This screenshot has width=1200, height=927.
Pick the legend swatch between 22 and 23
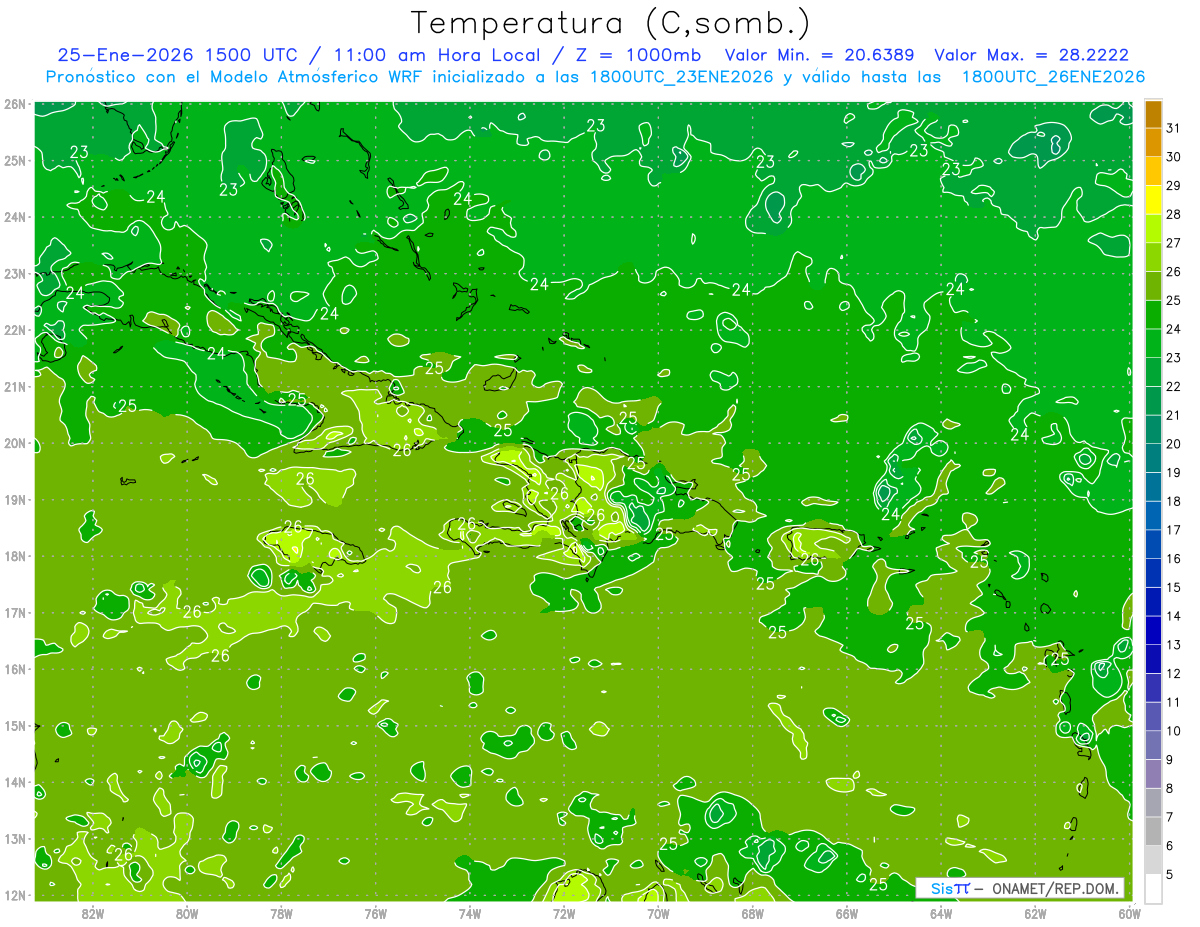pyautogui.click(x=1153, y=372)
